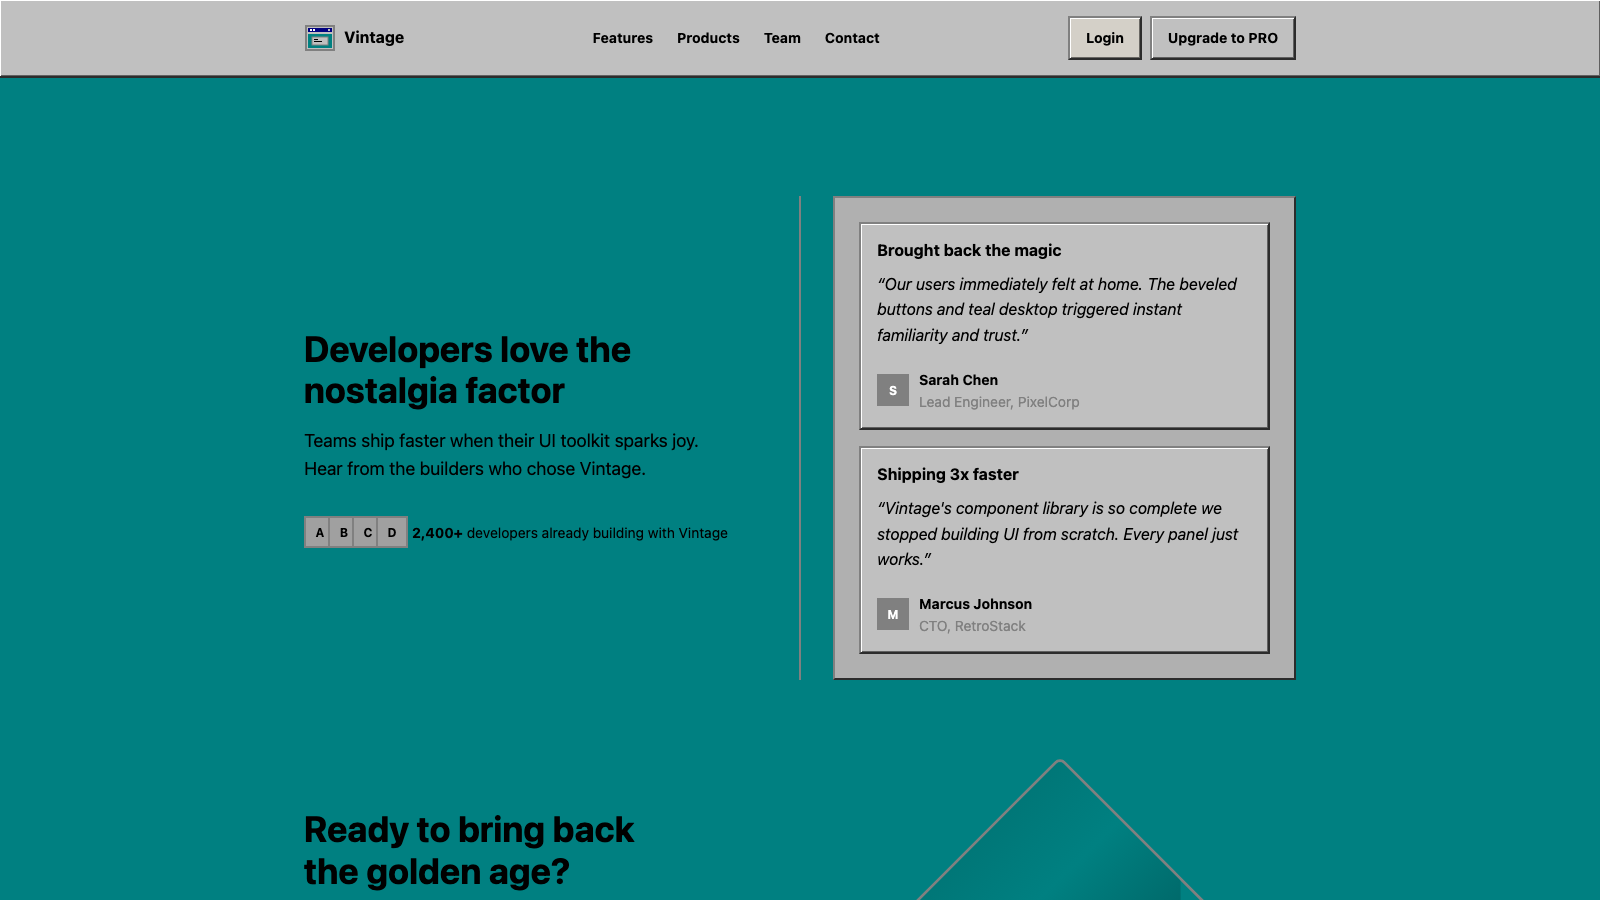The height and width of the screenshot is (900, 1600).
Task: Click the name Marcus Johnson
Action: [975, 604]
